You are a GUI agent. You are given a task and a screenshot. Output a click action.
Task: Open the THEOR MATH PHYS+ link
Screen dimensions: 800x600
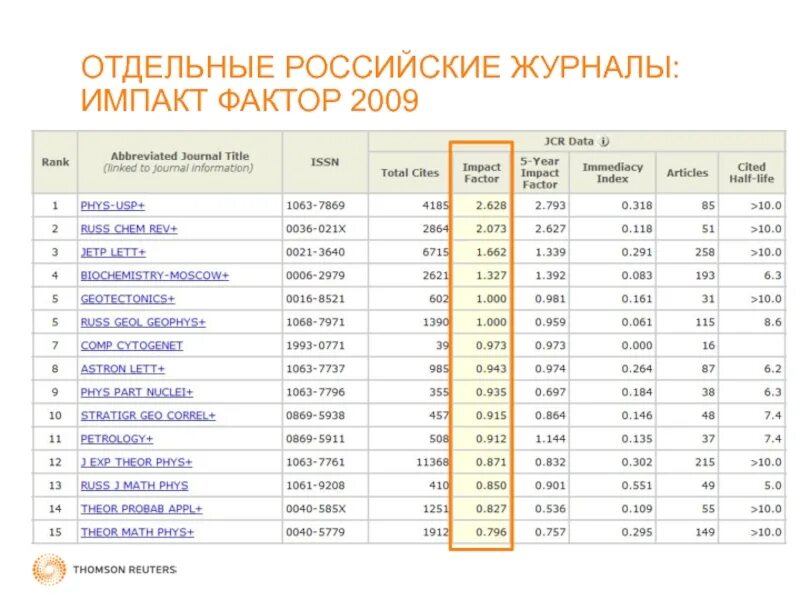[137, 532]
